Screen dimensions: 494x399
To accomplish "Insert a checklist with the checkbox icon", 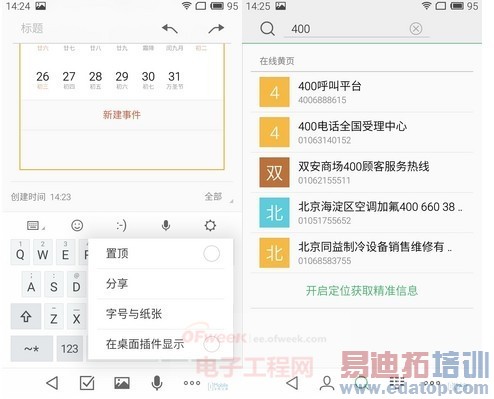I will [87, 383].
